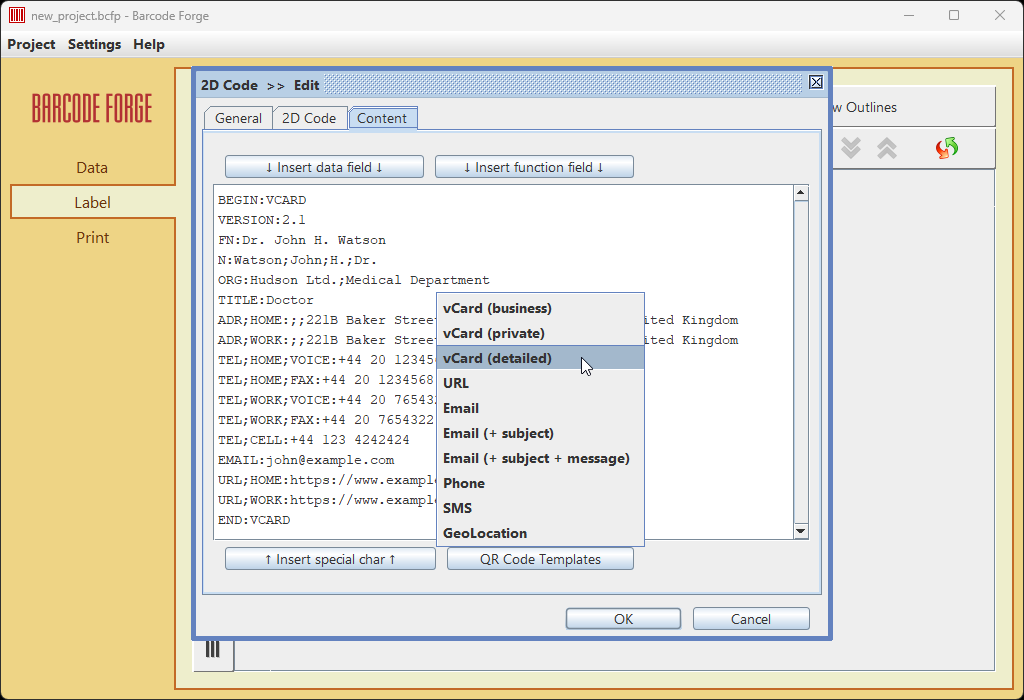Screen dimensions: 1024x700
Task: Click the content text scrollbar track
Action: tap(801, 362)
